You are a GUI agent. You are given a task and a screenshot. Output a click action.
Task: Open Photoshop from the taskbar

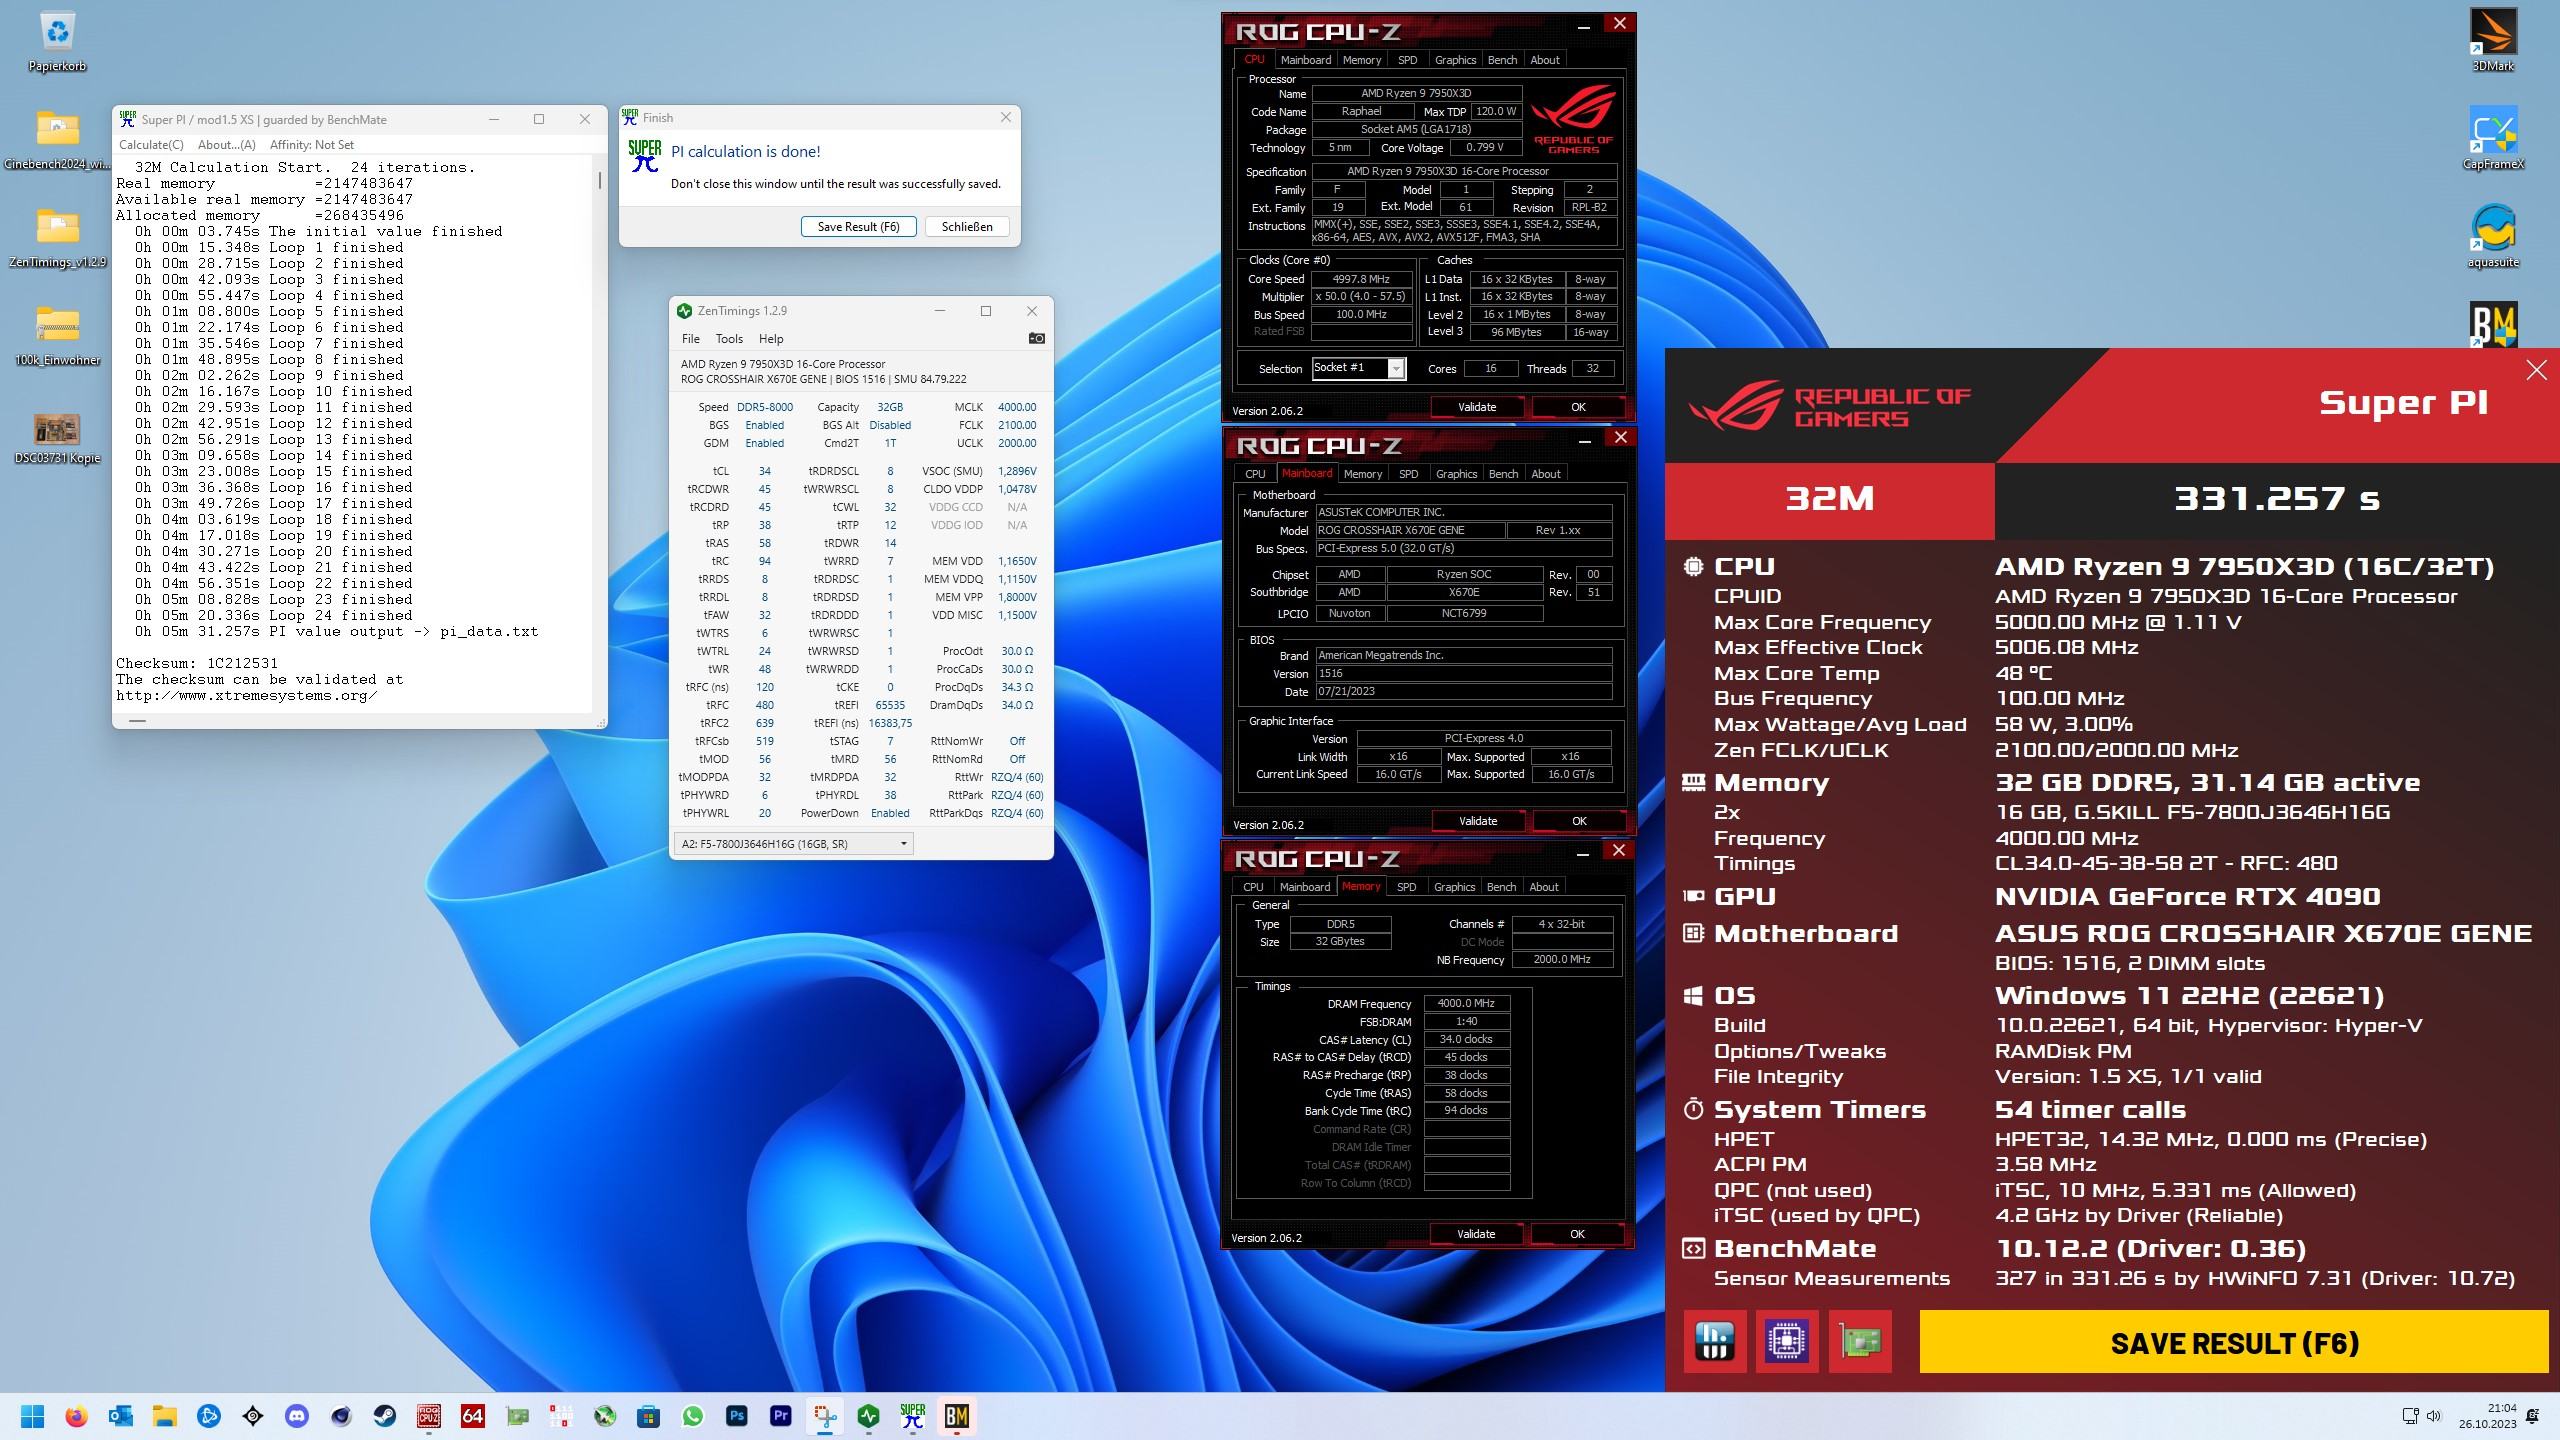pos(737,1416)
